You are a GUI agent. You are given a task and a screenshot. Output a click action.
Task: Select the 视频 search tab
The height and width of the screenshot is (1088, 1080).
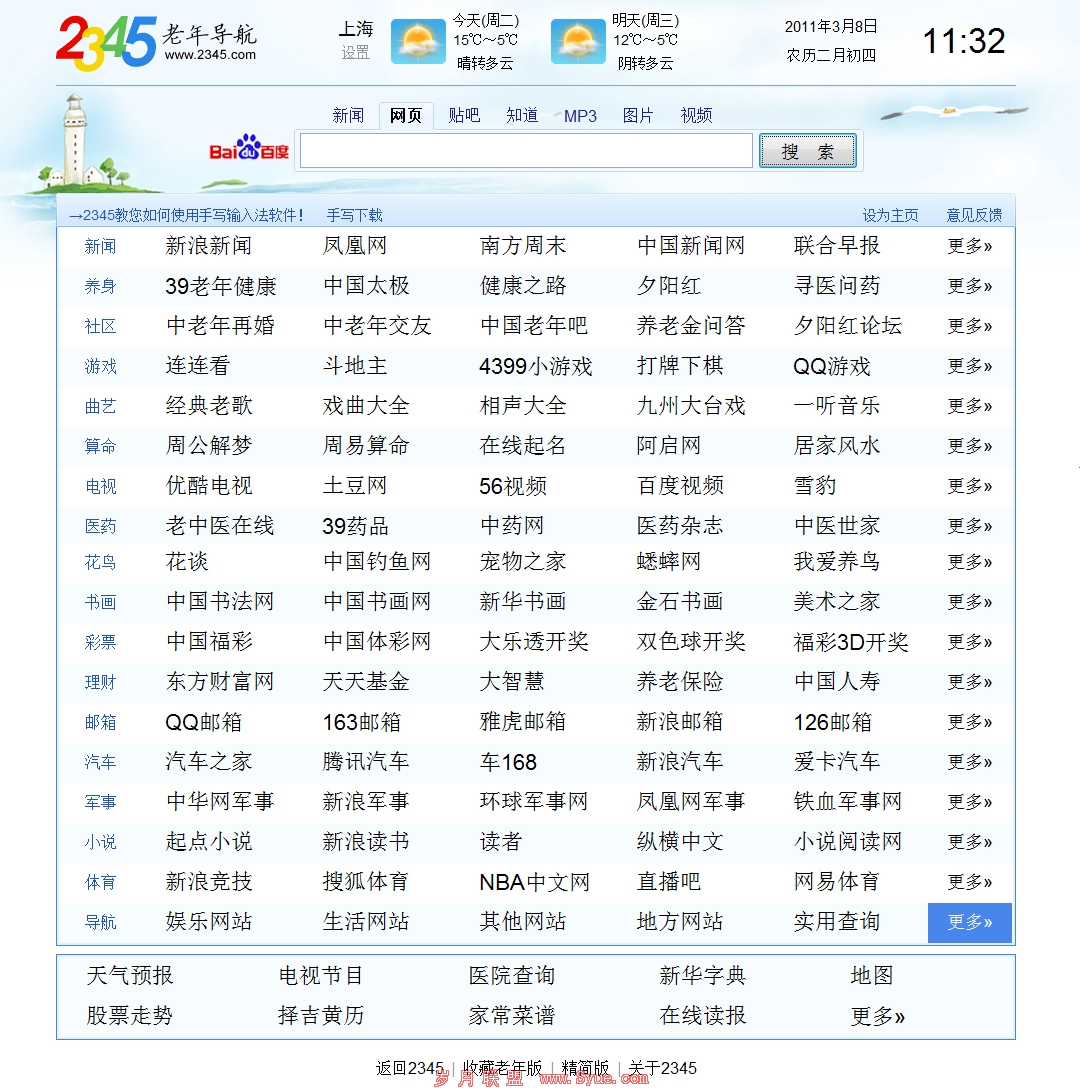click(696, 115)
